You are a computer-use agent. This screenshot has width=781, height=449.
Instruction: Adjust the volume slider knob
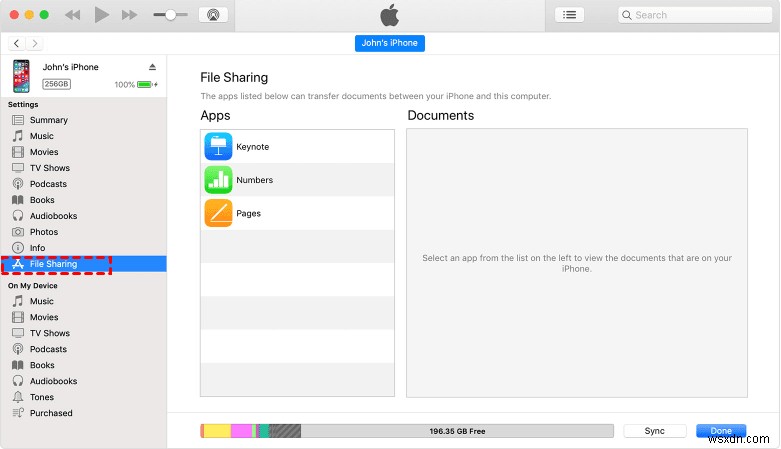pyautogui.click(x=170, y=15)
